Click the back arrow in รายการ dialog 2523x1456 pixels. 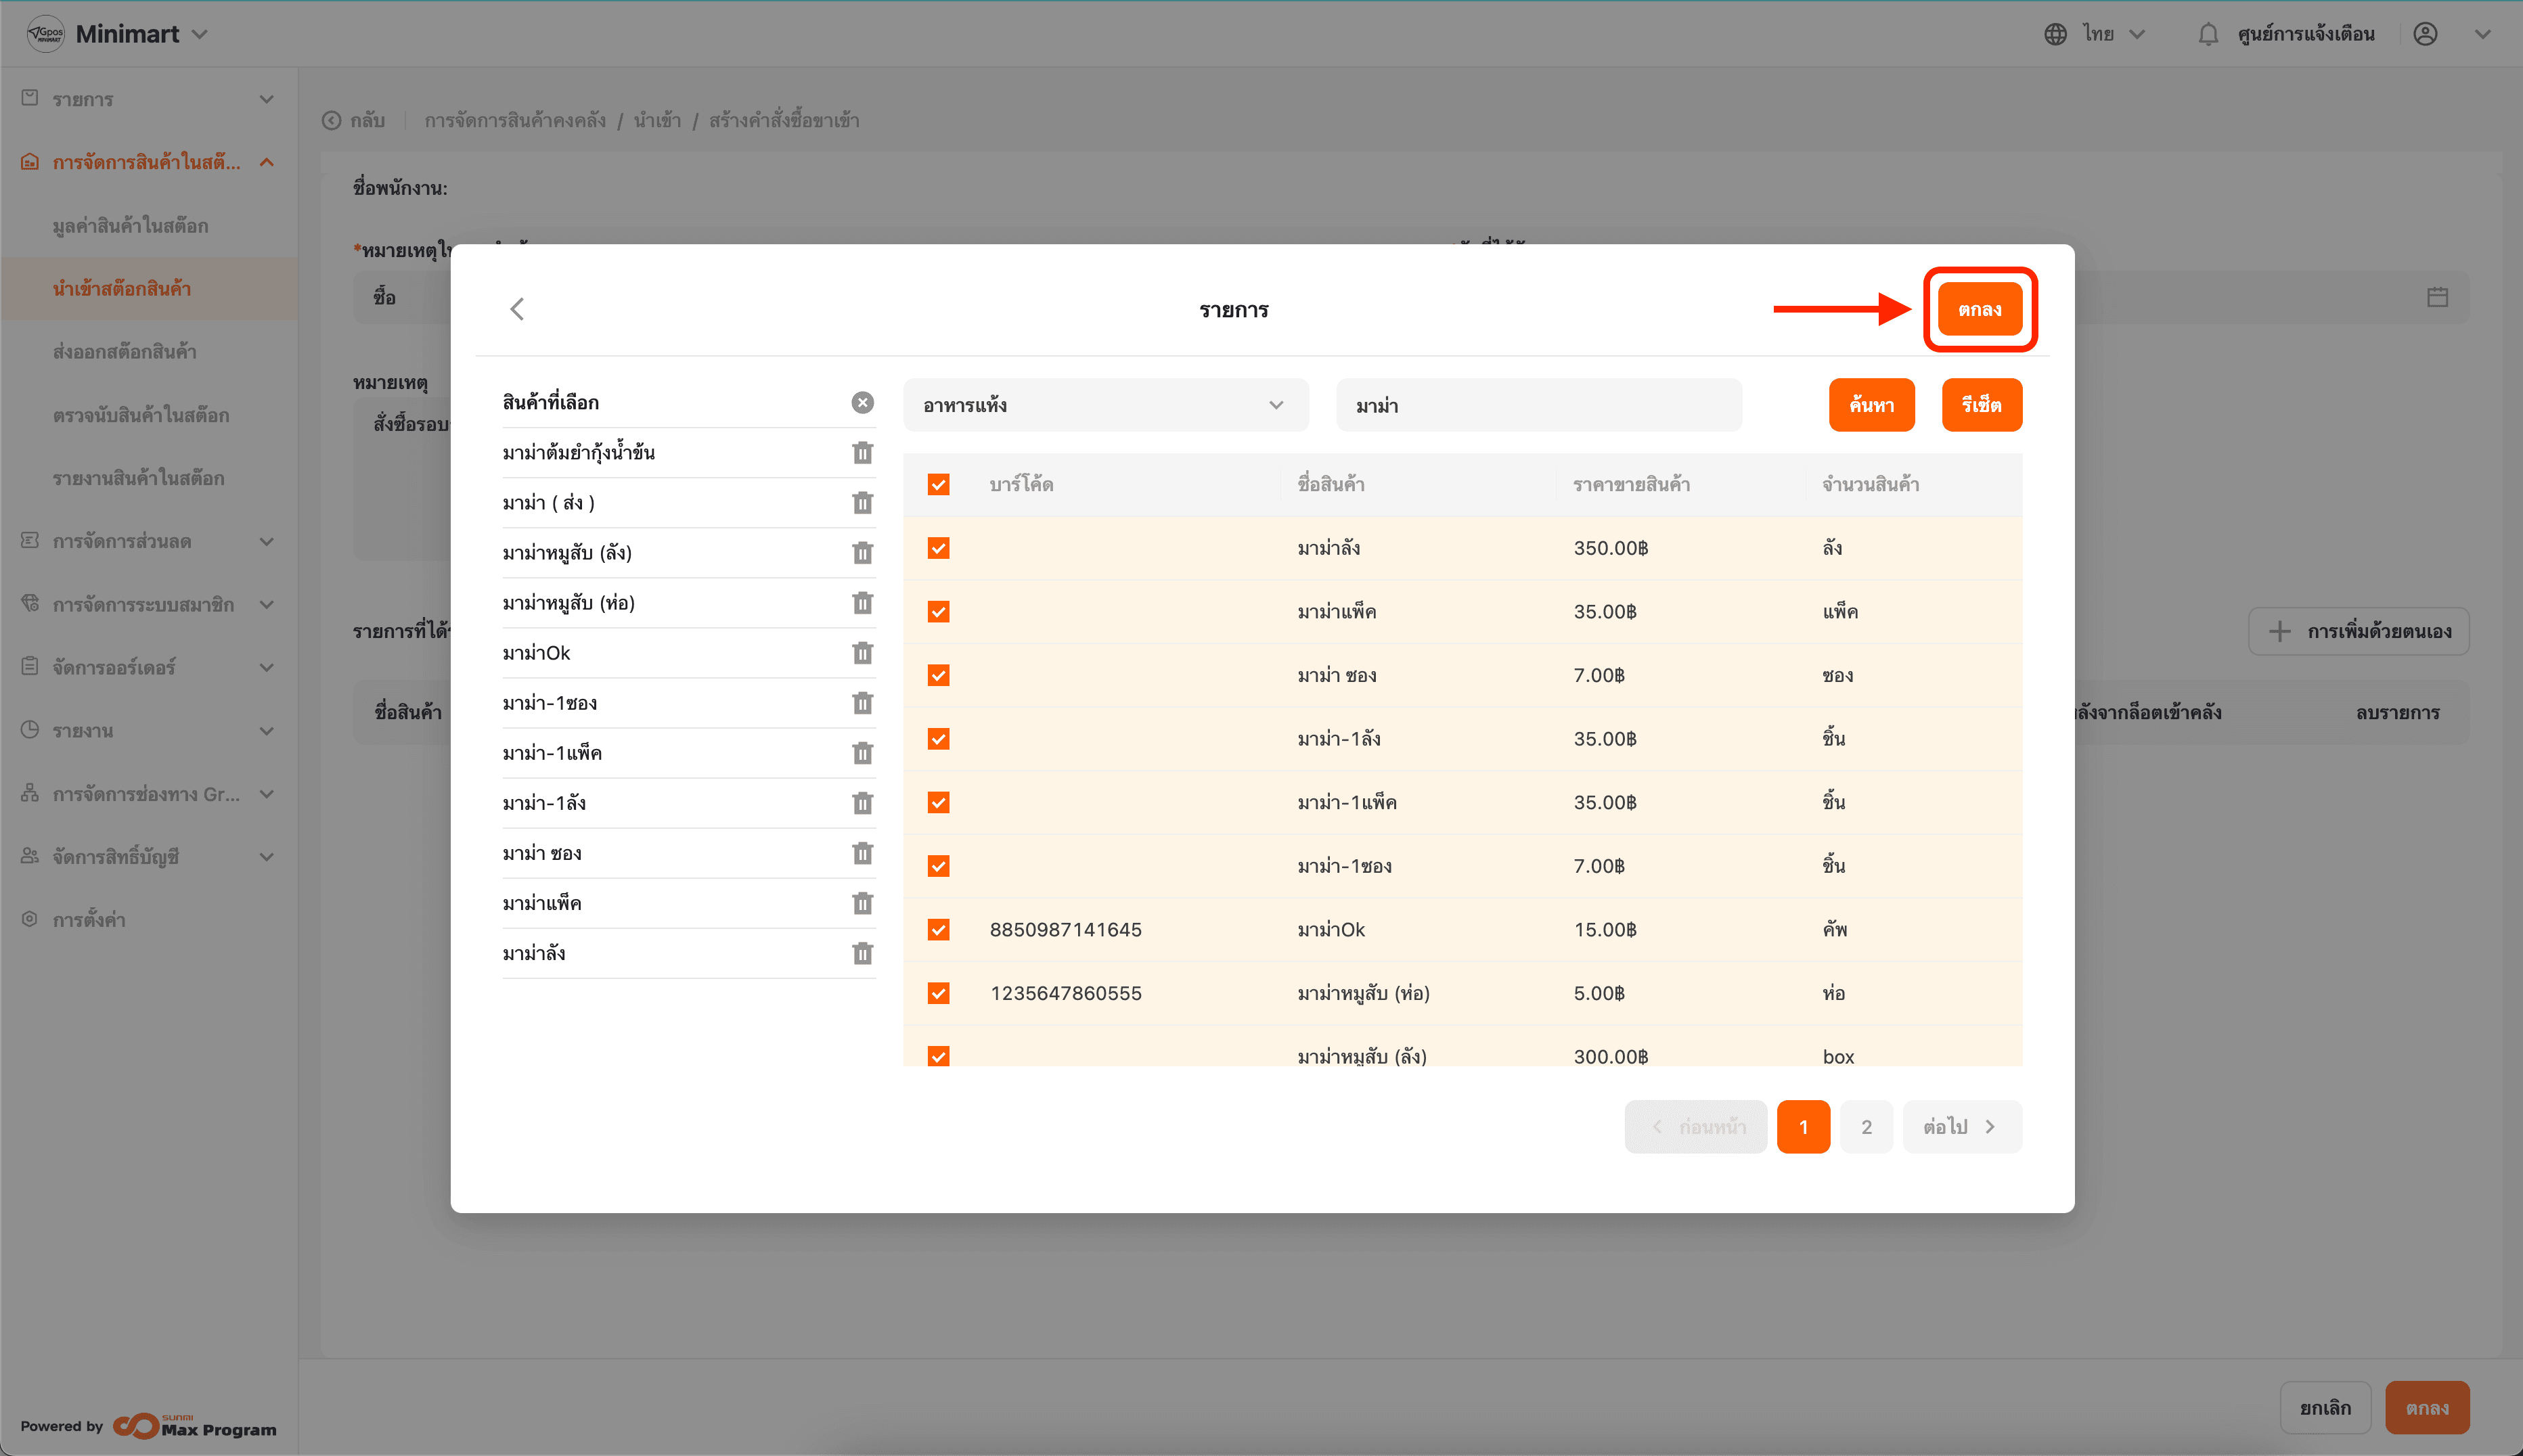click(517, 309)
